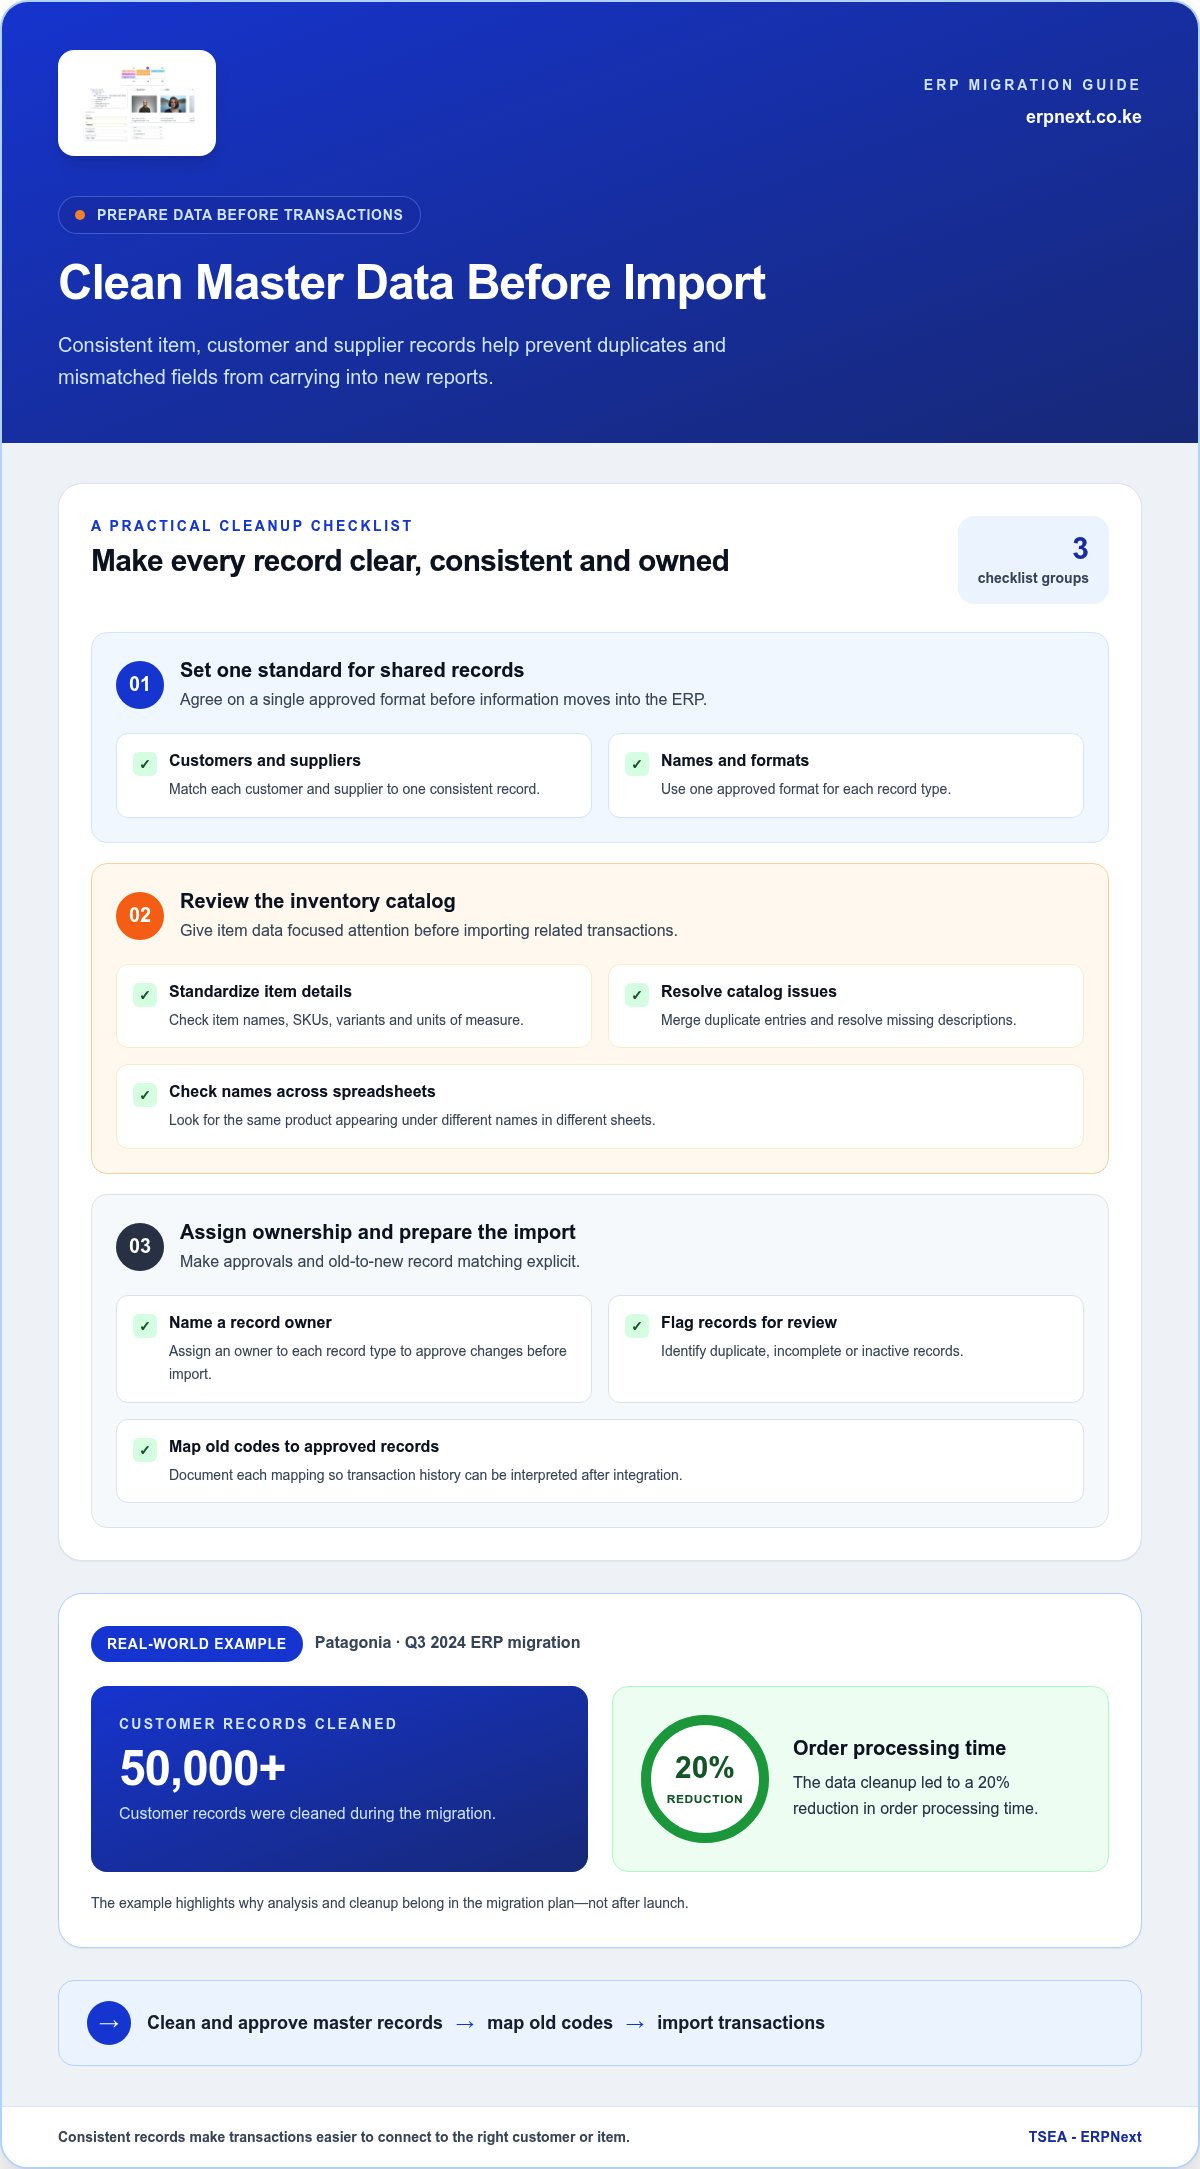Open the header thumbnail image
This screenshot has width=1200, height=2169.
coord(137,103)
